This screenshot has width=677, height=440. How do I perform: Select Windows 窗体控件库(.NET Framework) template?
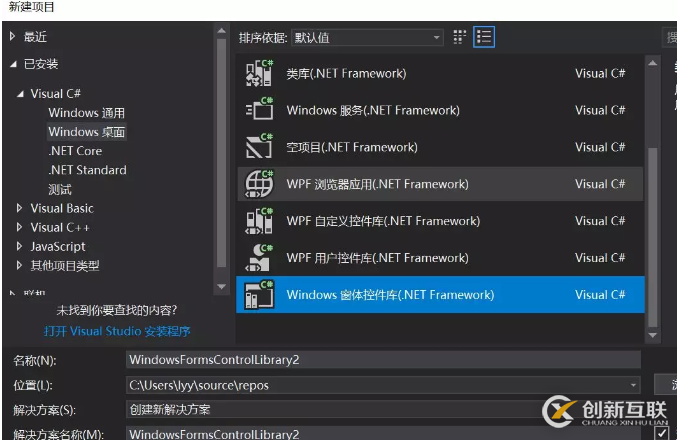tap(440, 295)
